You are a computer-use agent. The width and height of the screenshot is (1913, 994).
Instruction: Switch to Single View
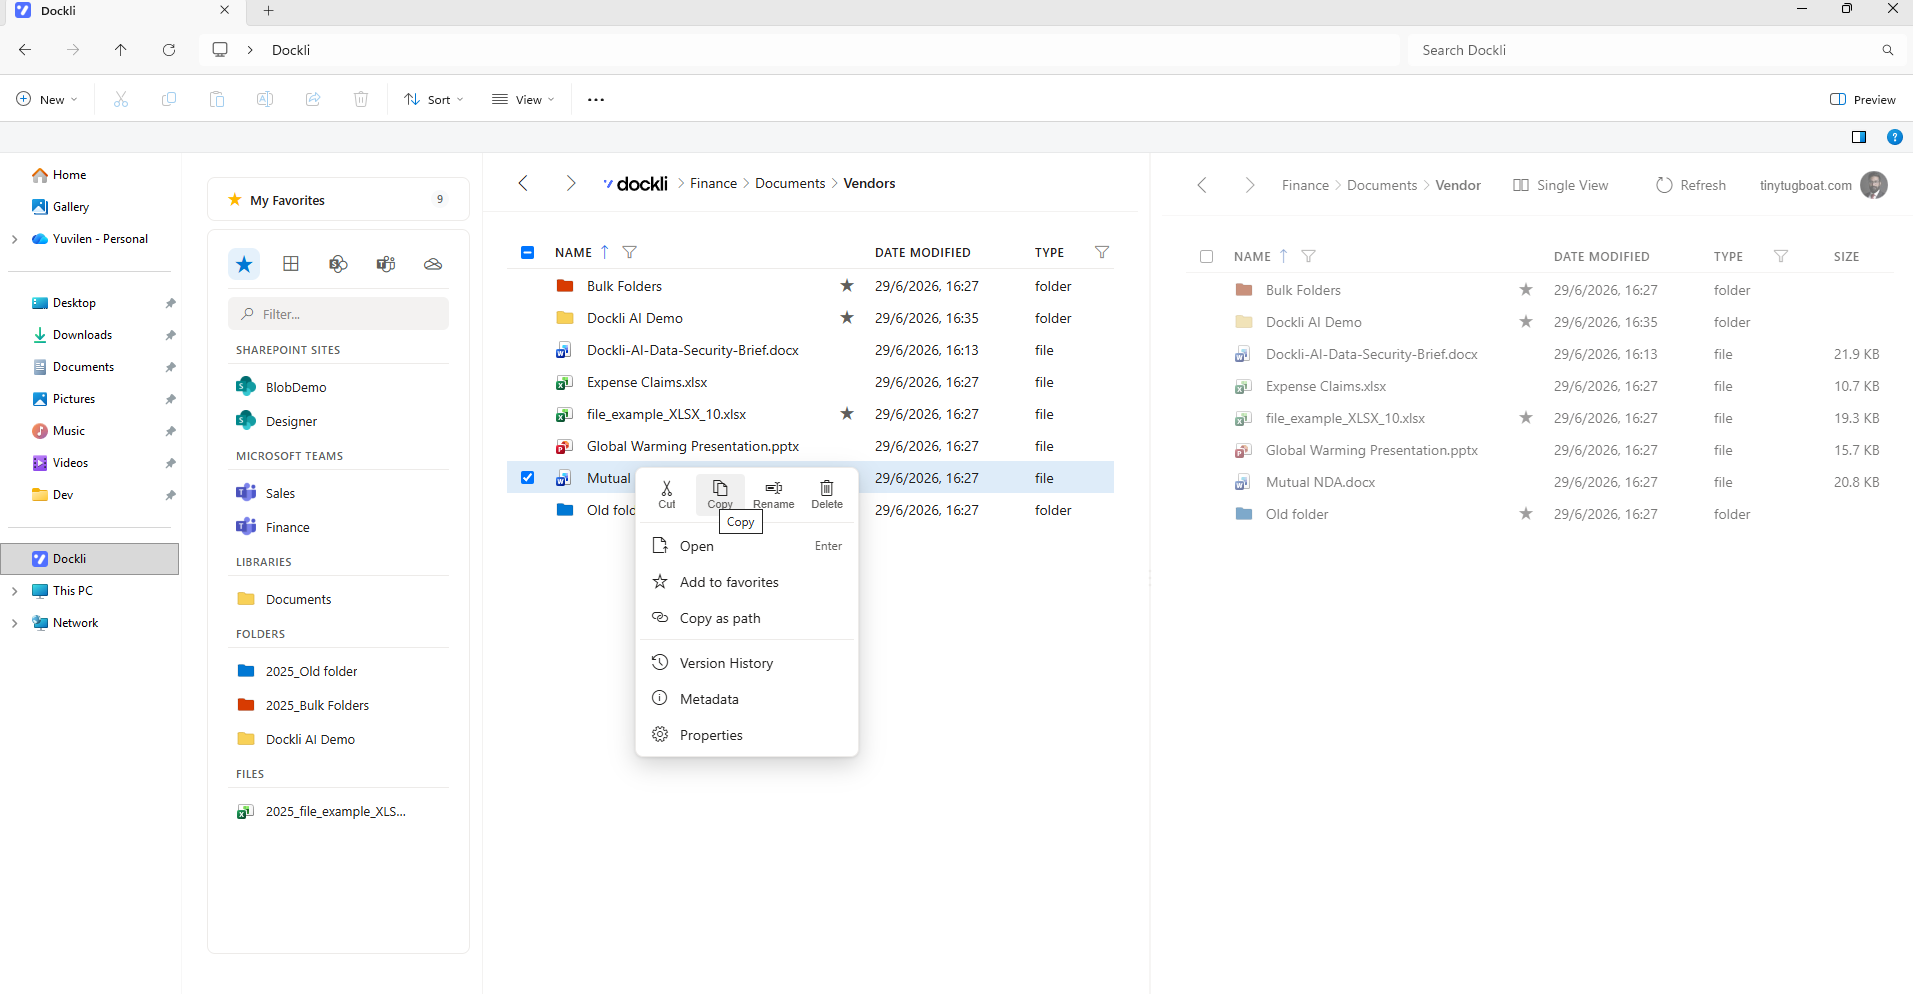[x=1561, y=185]
